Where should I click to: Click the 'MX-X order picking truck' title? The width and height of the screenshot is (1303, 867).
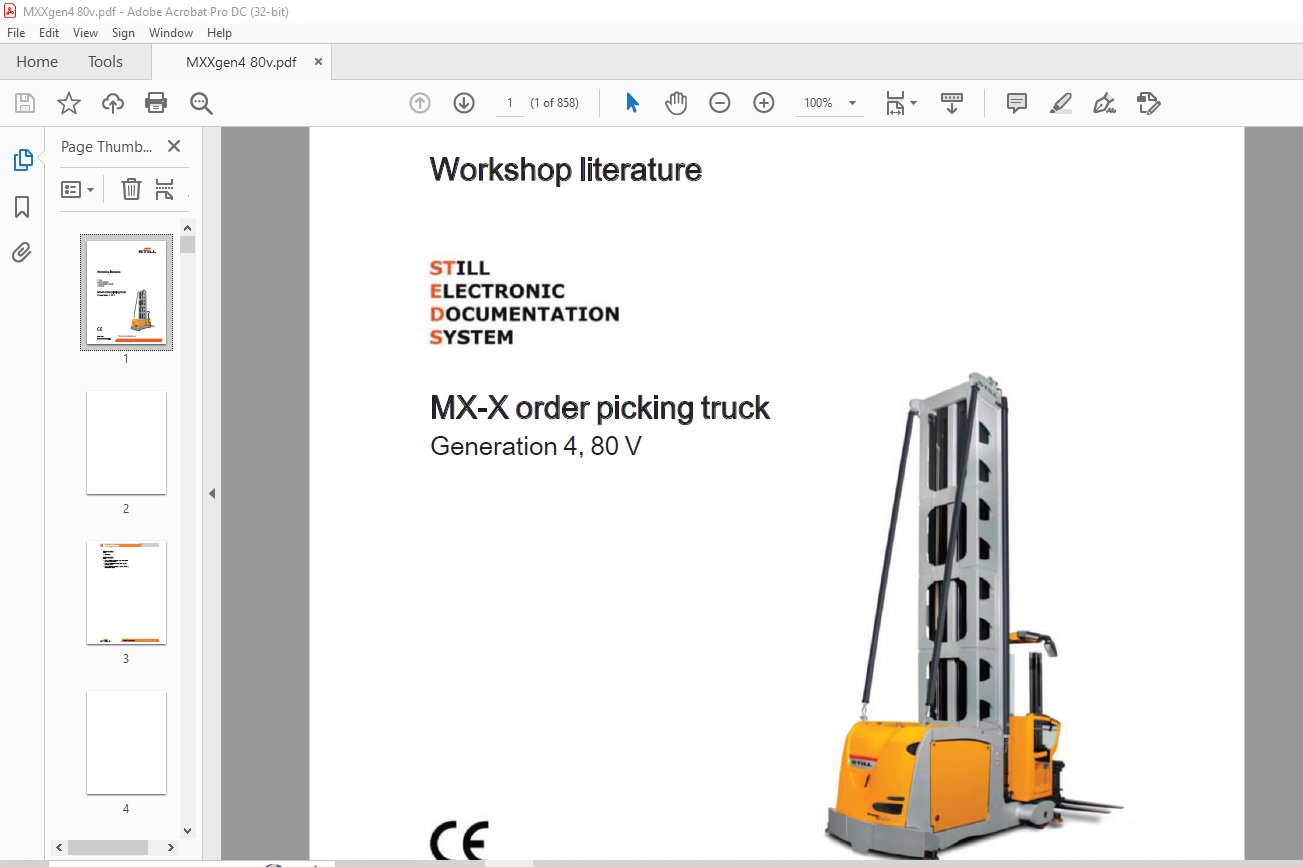[600, 408]
